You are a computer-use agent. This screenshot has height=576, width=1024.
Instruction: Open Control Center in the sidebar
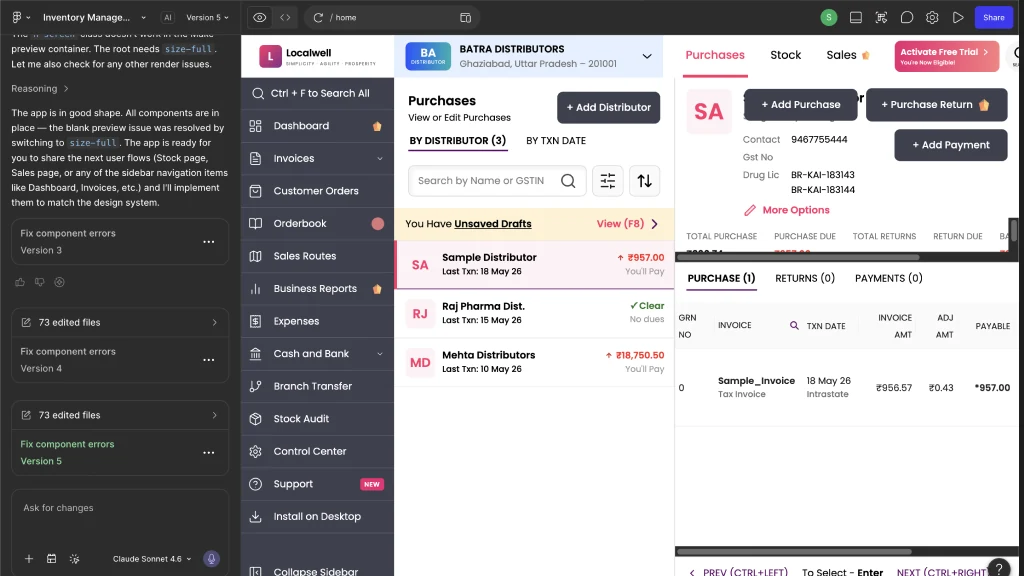point(317,452)
